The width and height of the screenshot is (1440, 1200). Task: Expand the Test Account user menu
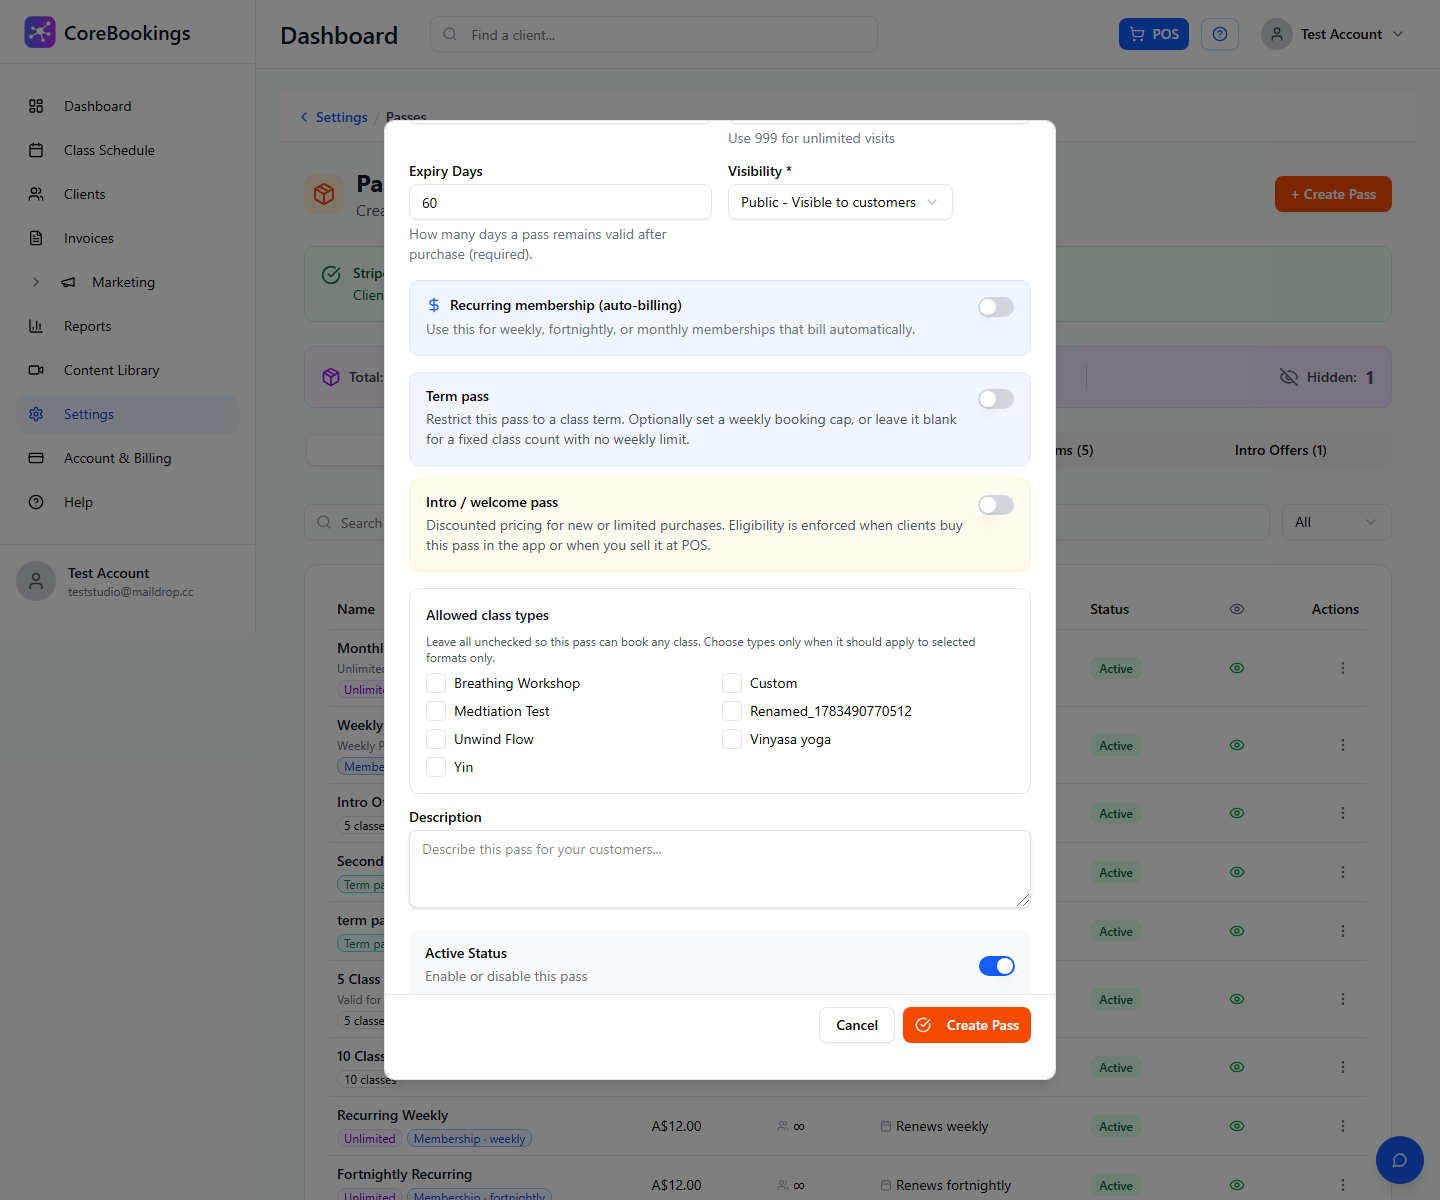tap(1334, 34)
